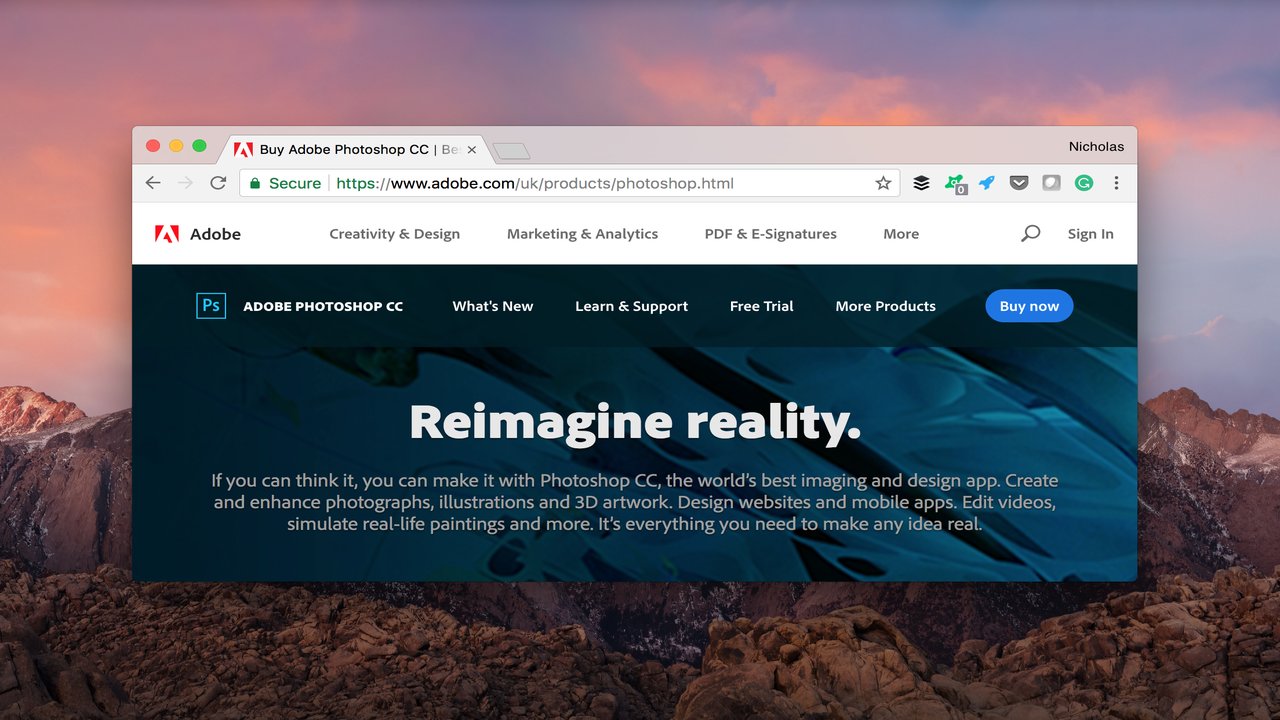Open the Chrome three-dot menu
This screenshot has height=720, width=1280.
click(1116, 183)
